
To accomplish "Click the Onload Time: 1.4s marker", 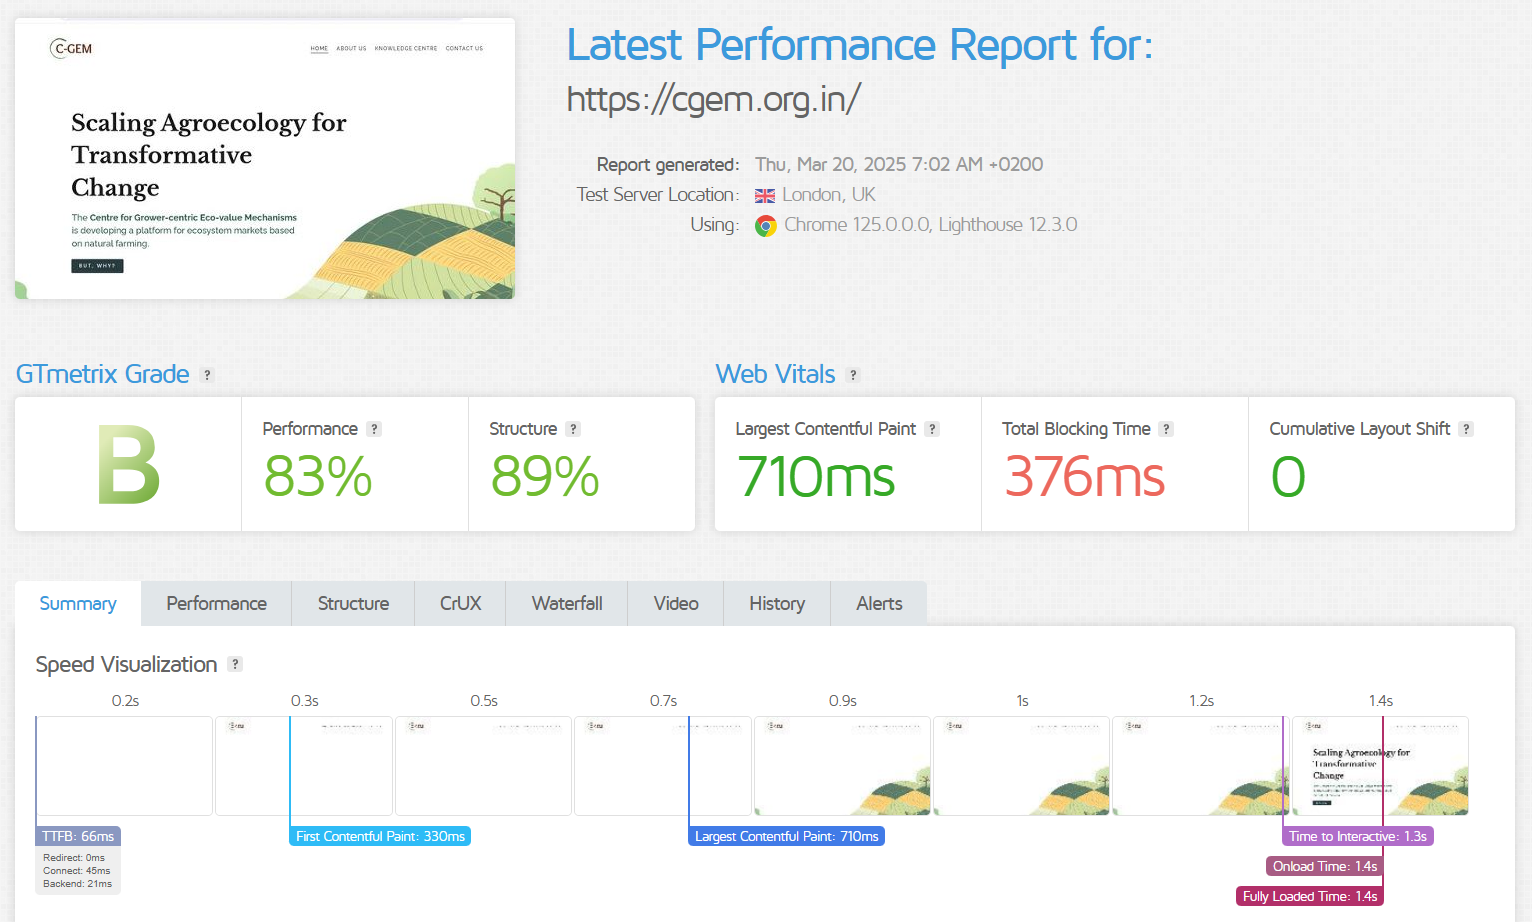I will click(1325, 866).
